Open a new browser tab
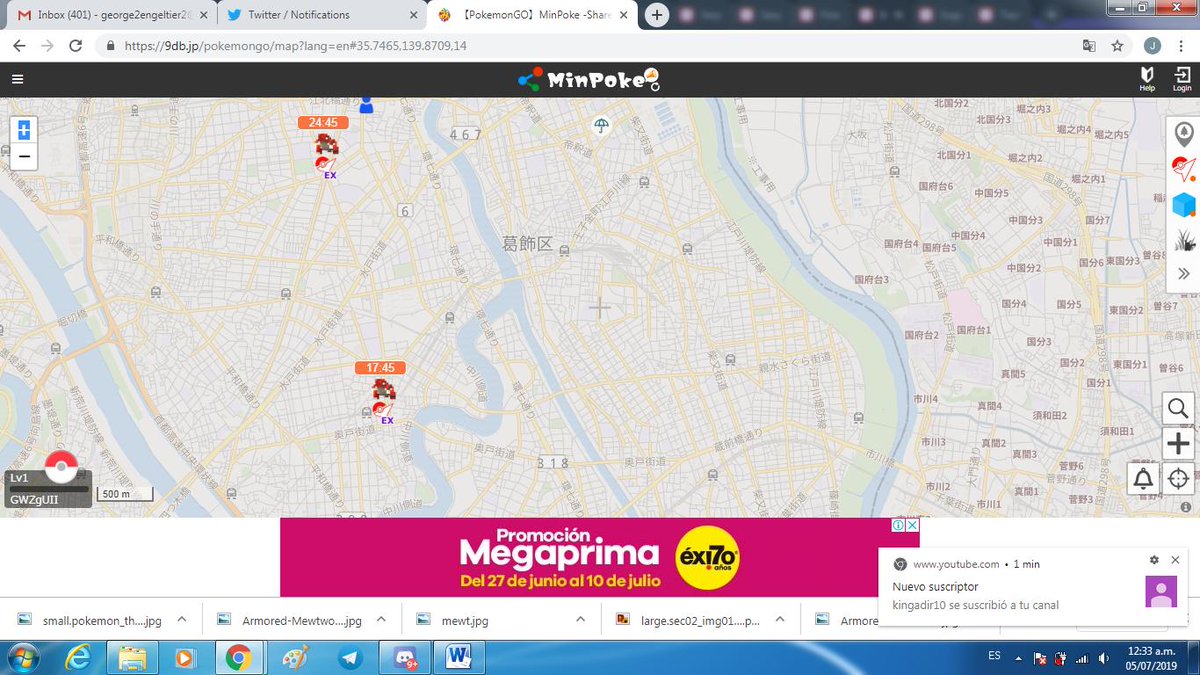This screenshot has height=675, width=1200. click(x=657, y=15)
